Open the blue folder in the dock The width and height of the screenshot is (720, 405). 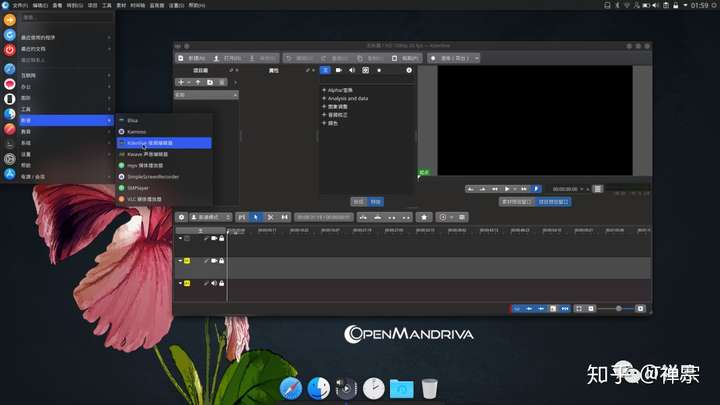pyautogui.click(x=401, y=389)
